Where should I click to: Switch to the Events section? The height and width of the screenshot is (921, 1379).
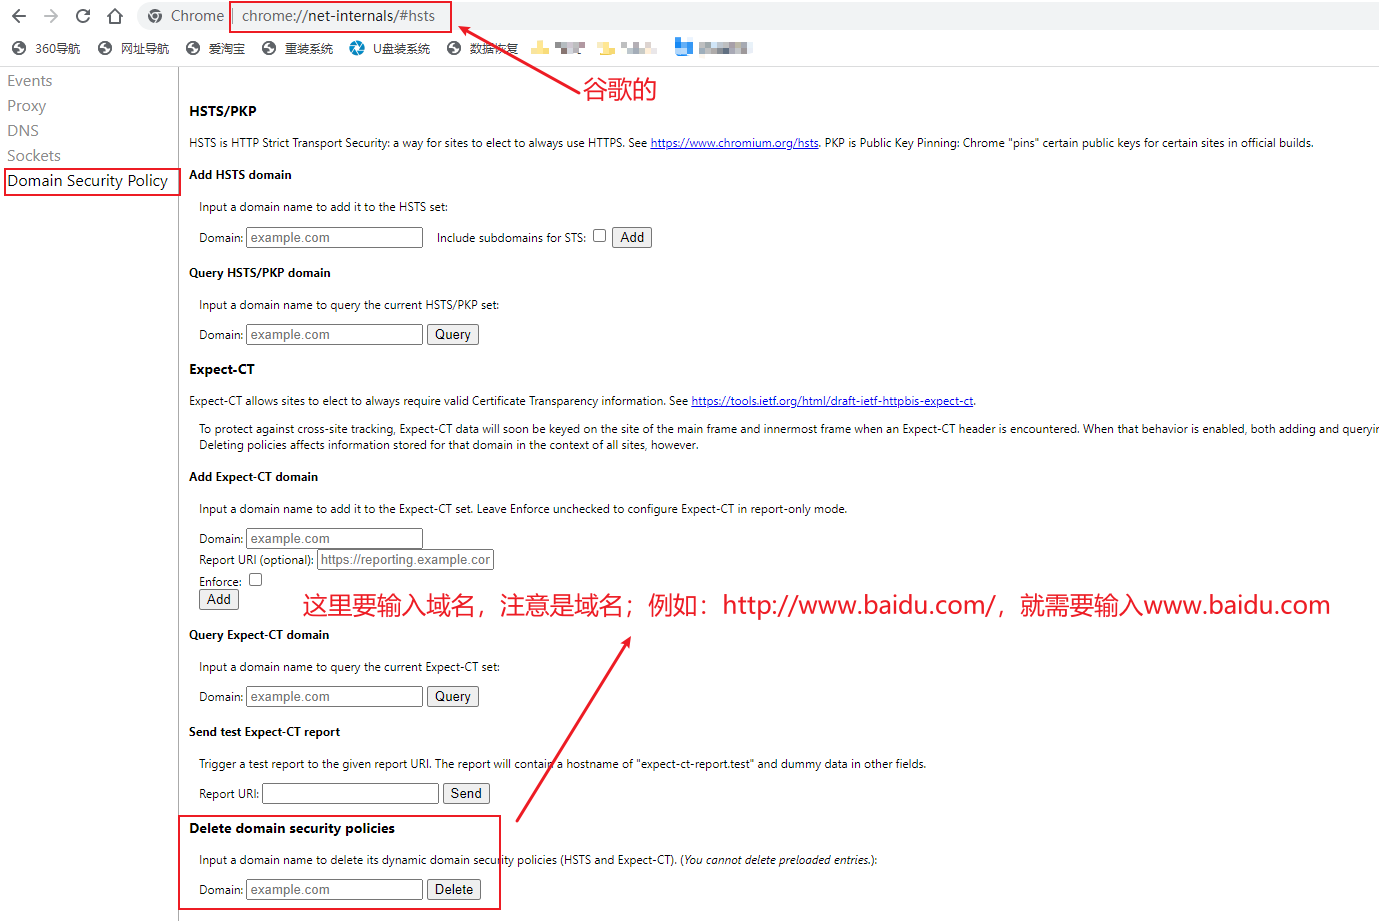[x=30, y=81]
